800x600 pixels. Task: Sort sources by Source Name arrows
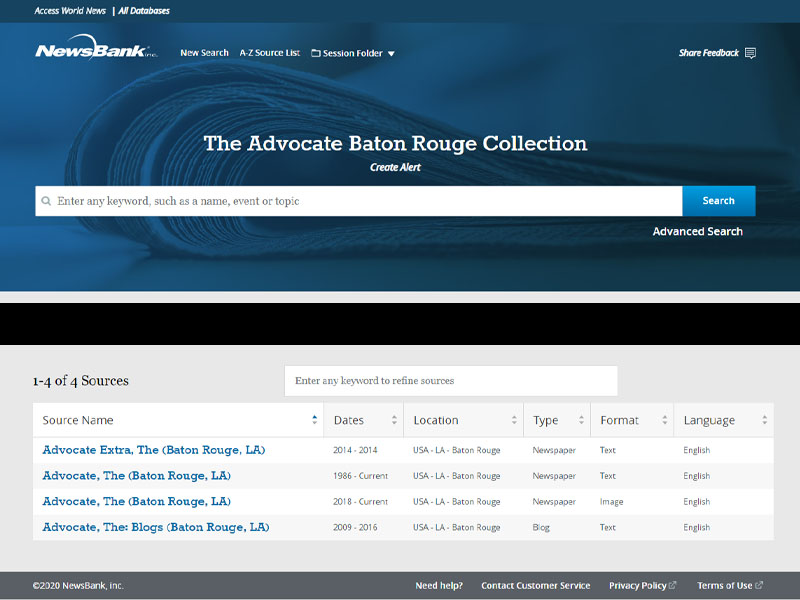(x=314, y=420)
